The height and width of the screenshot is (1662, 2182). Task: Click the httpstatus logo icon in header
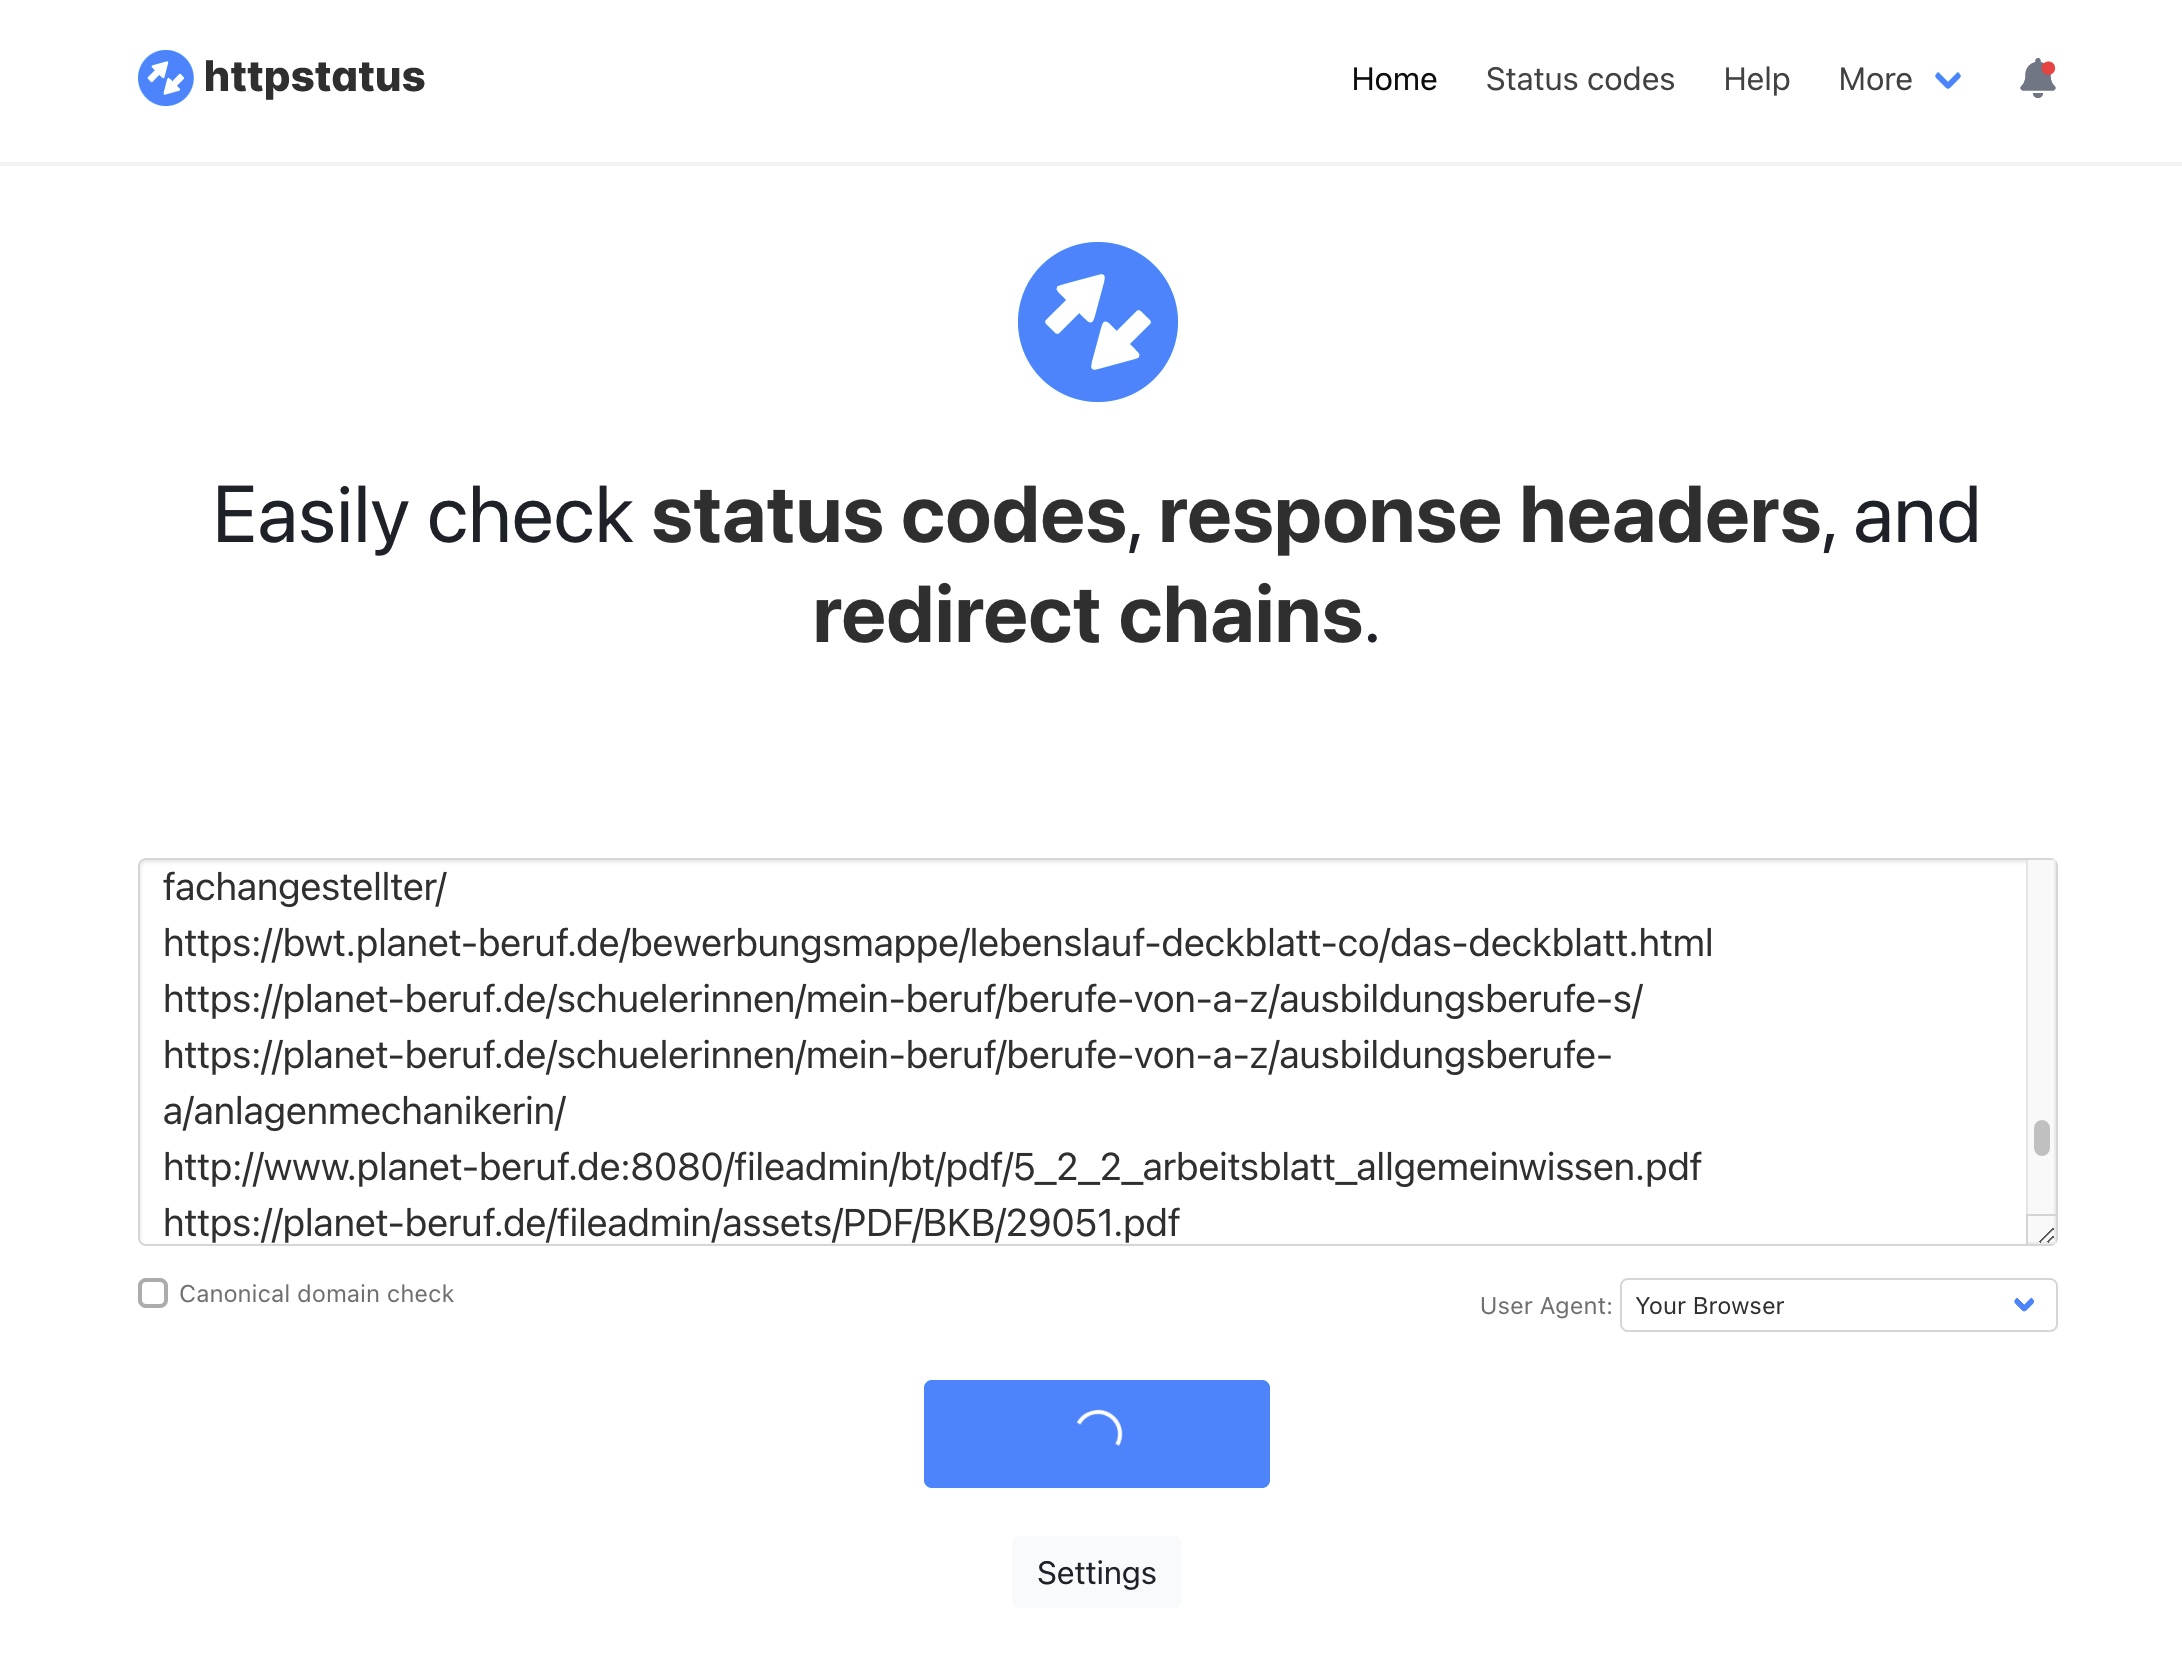[x=165, y=78]
